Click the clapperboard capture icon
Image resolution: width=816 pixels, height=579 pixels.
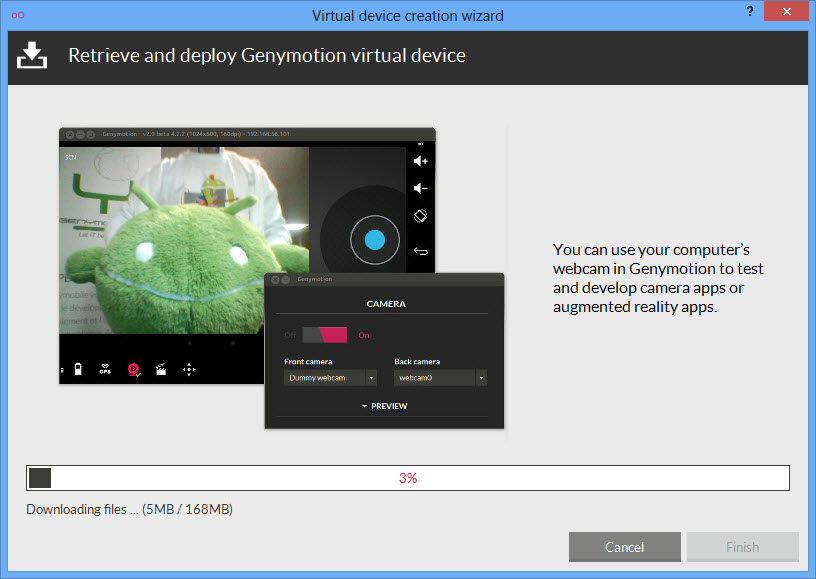pyautogui.click(x=161, y=369)
